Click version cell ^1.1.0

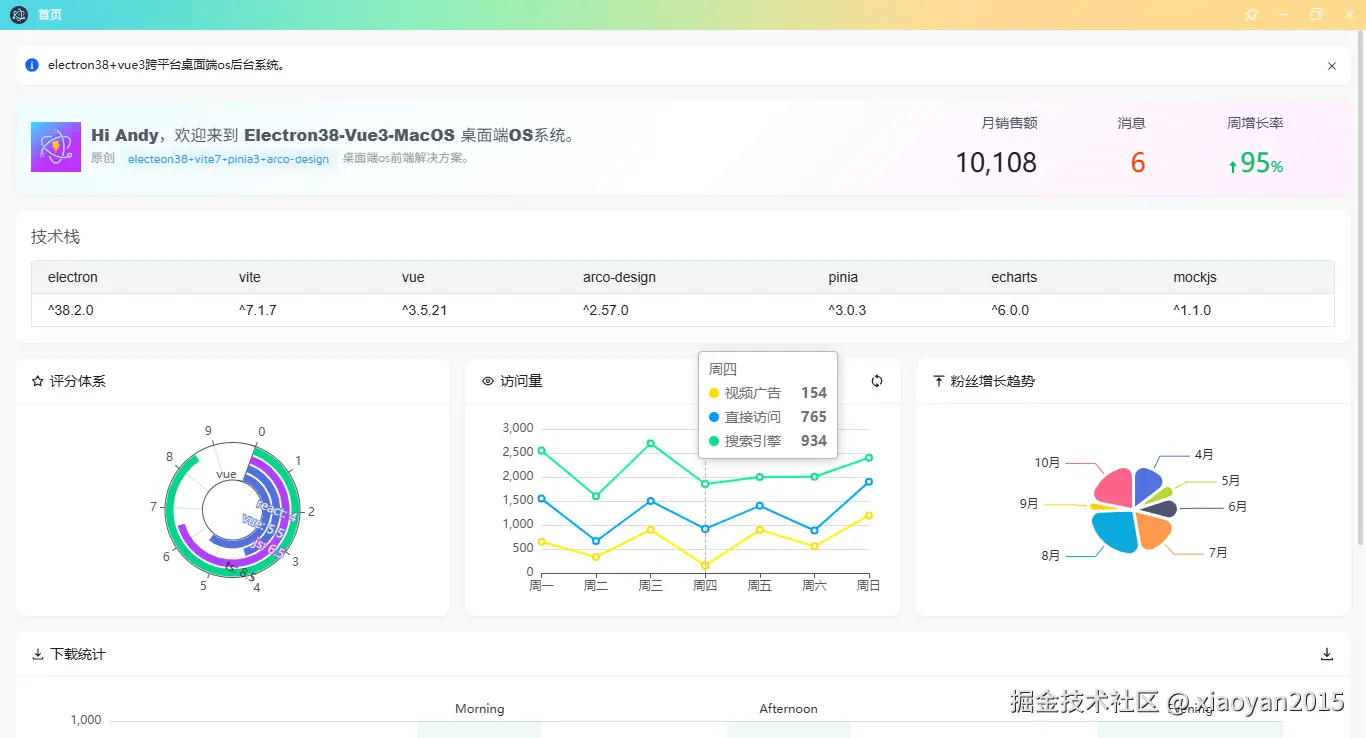tap(1193, 310)
